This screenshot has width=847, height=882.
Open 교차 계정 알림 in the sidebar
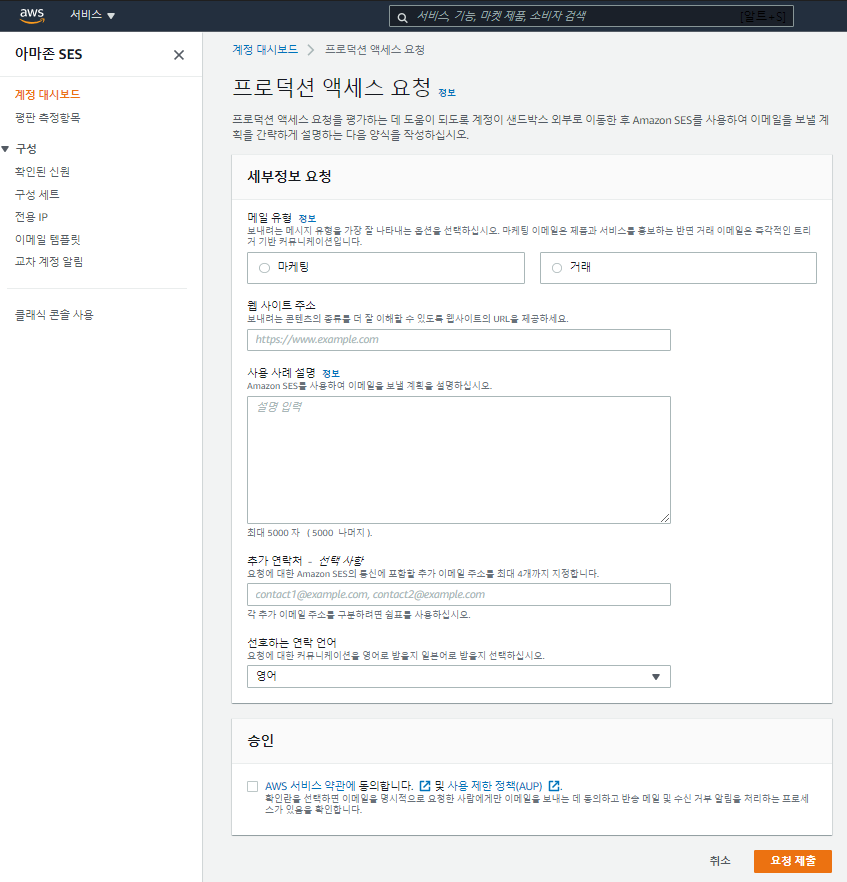tap(49, 262)
